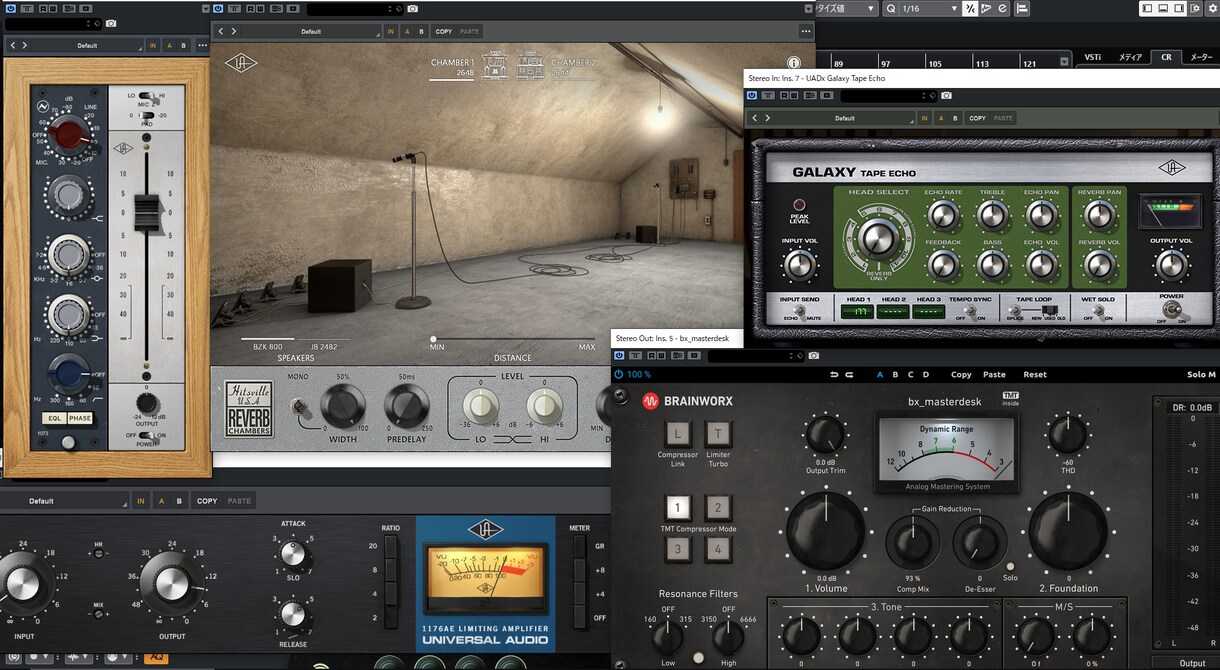The width and height of the screenshot is (1220, 670).
Task: Open the Default preset dropdown in Galaxy Tape Echo
Action: pyautogui.click(x=845, y=118)
